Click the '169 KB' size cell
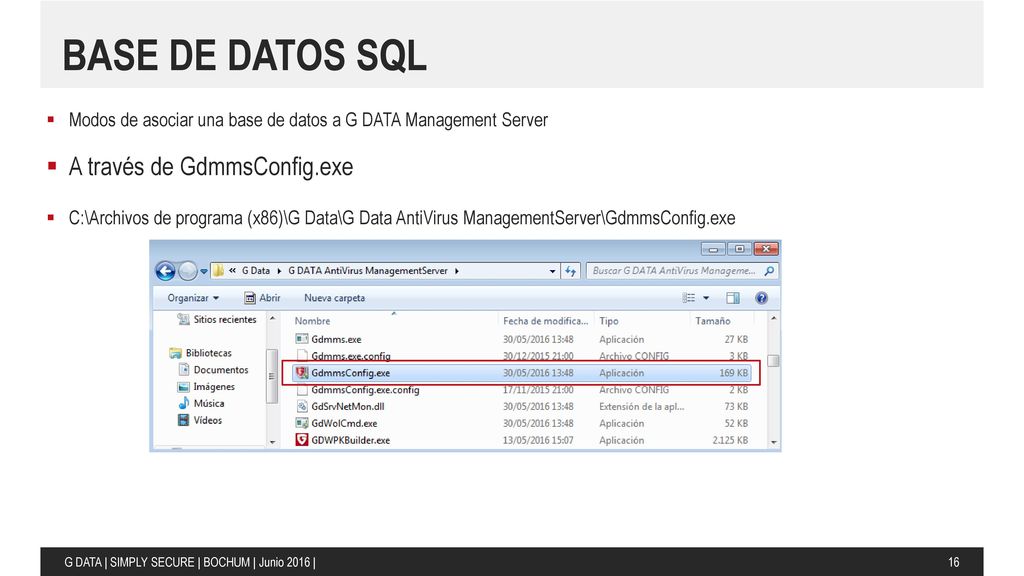Viewport: 1024px width, 576px height. [733, 373]
